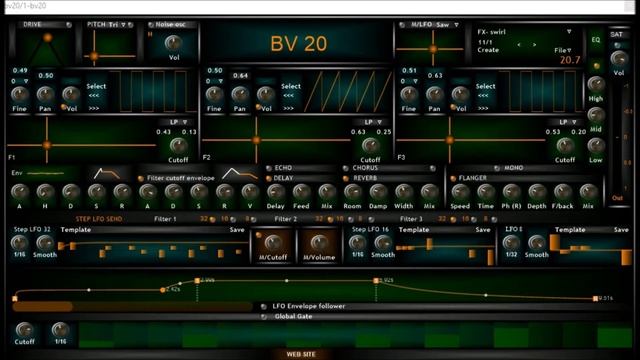Viewport: 640px width, 360px height.
Task: Click the EQ Mid knob
Action: coord(596,115)
